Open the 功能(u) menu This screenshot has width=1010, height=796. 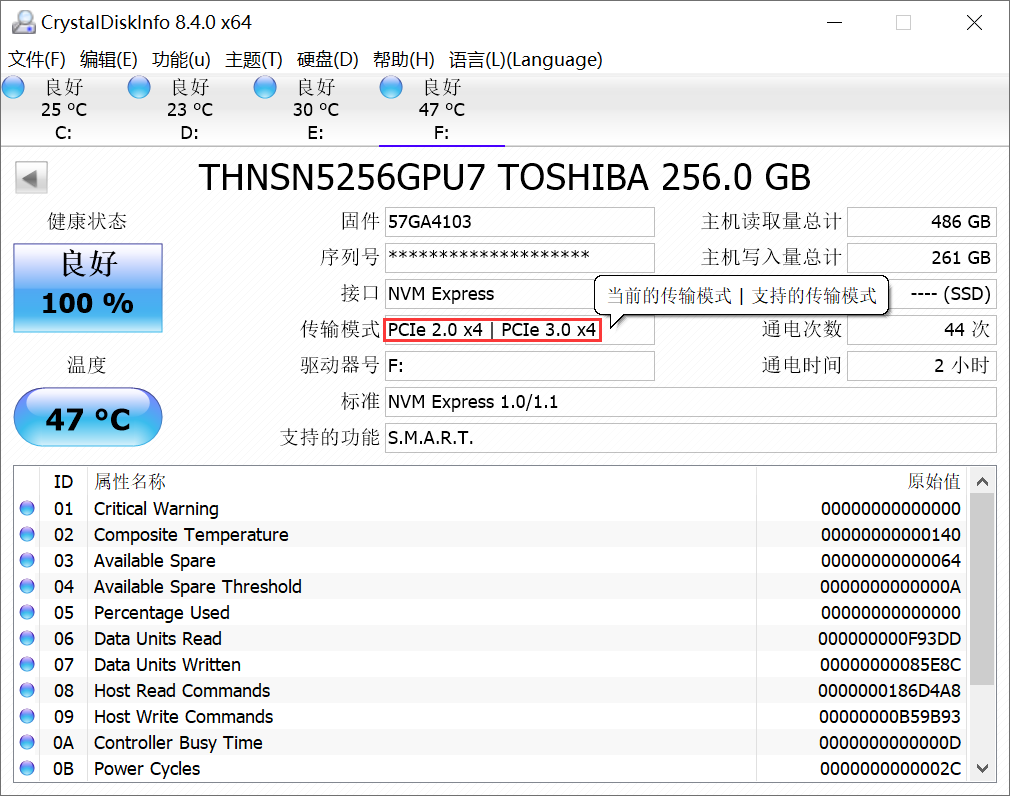pyautogui.click(x=181, y=60)
